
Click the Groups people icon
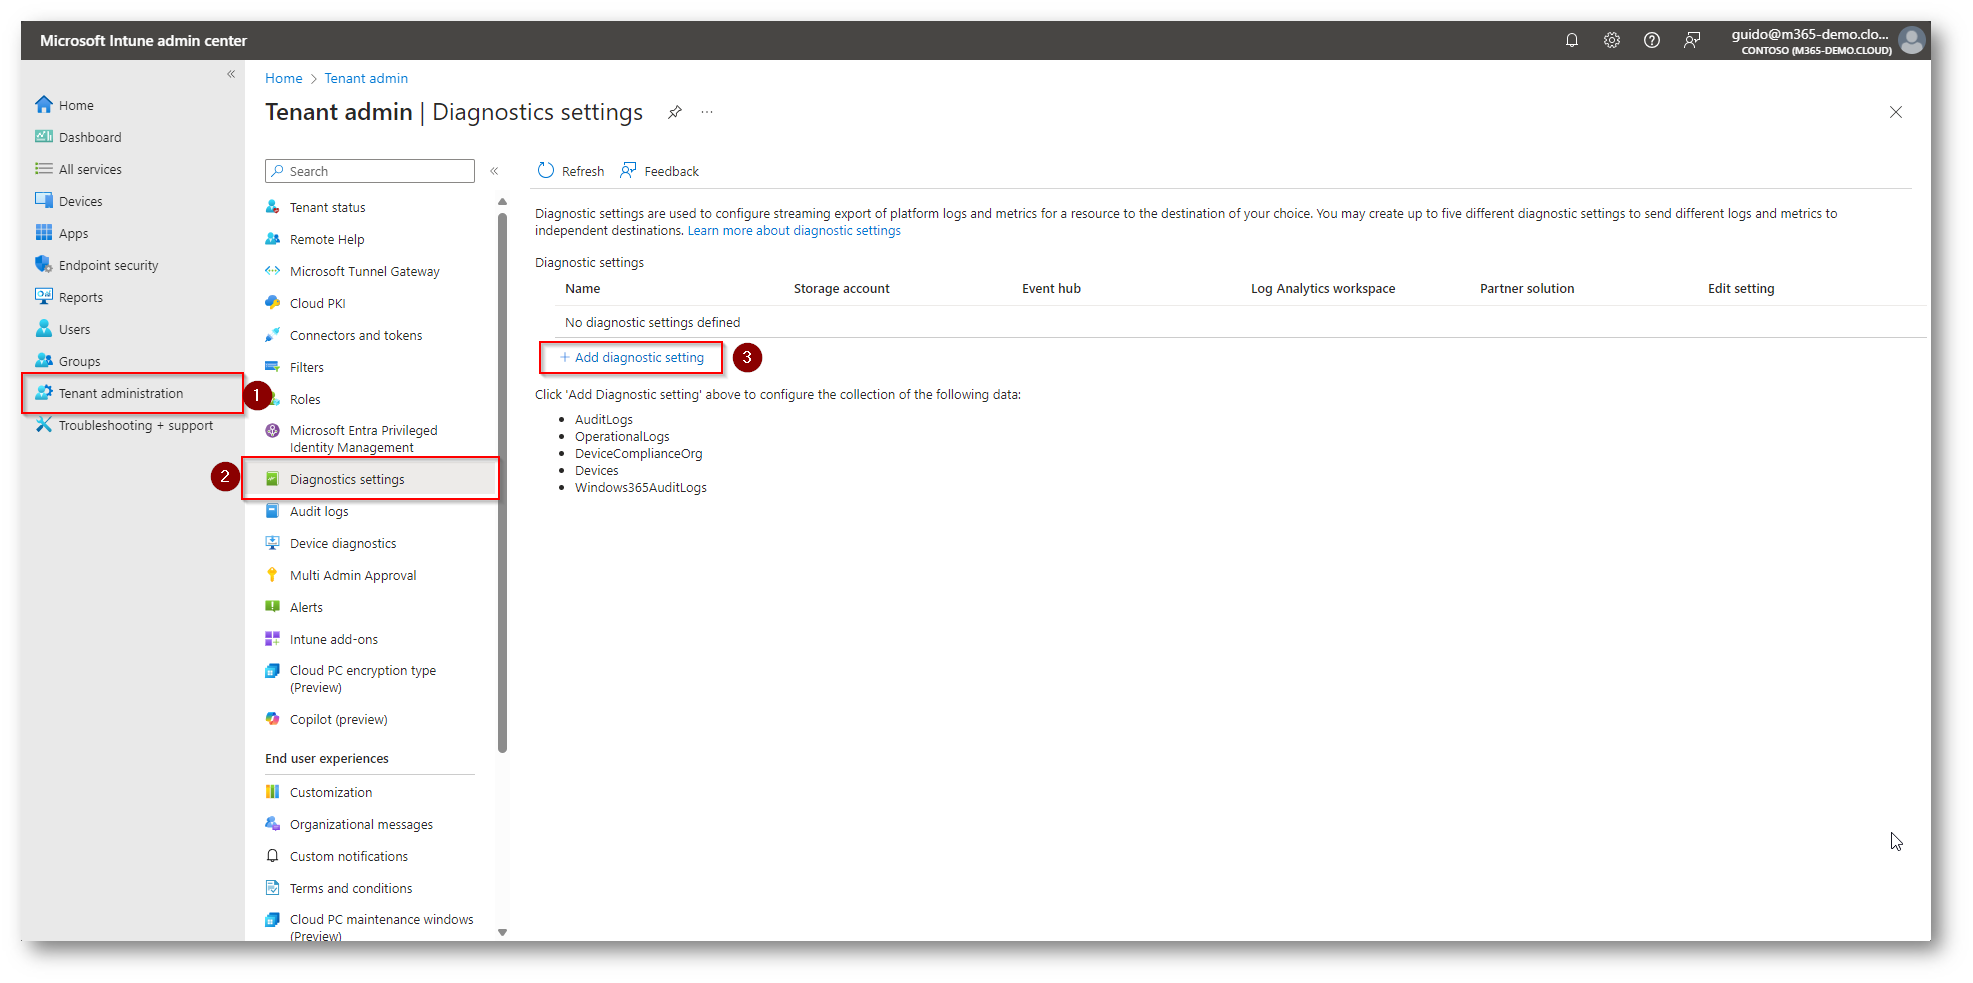[x=44, y=360]
